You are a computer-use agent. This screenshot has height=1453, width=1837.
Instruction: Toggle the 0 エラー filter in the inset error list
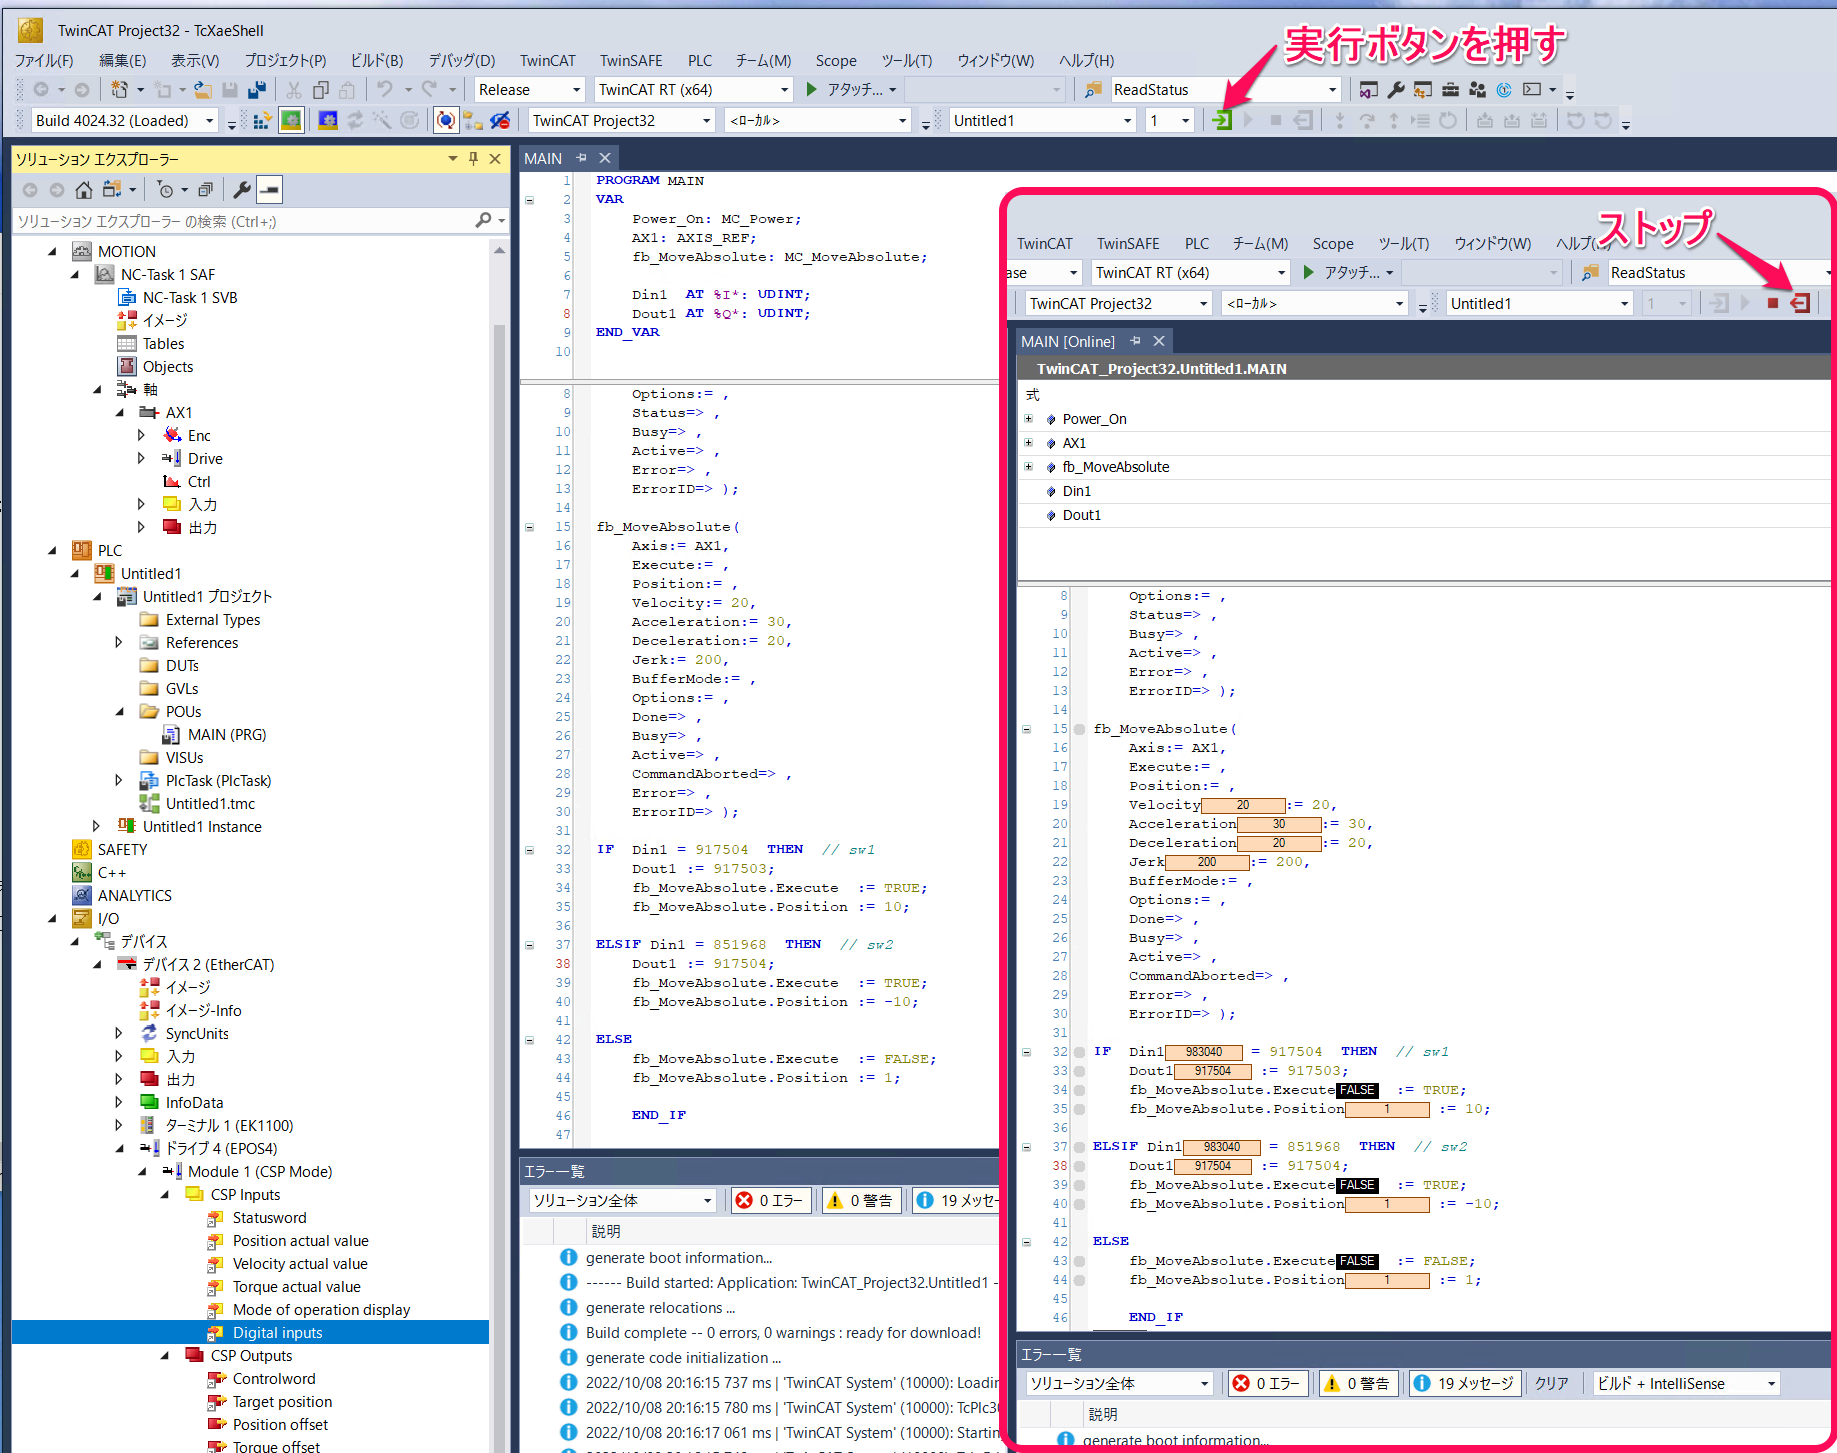tap(1268, 1384)
